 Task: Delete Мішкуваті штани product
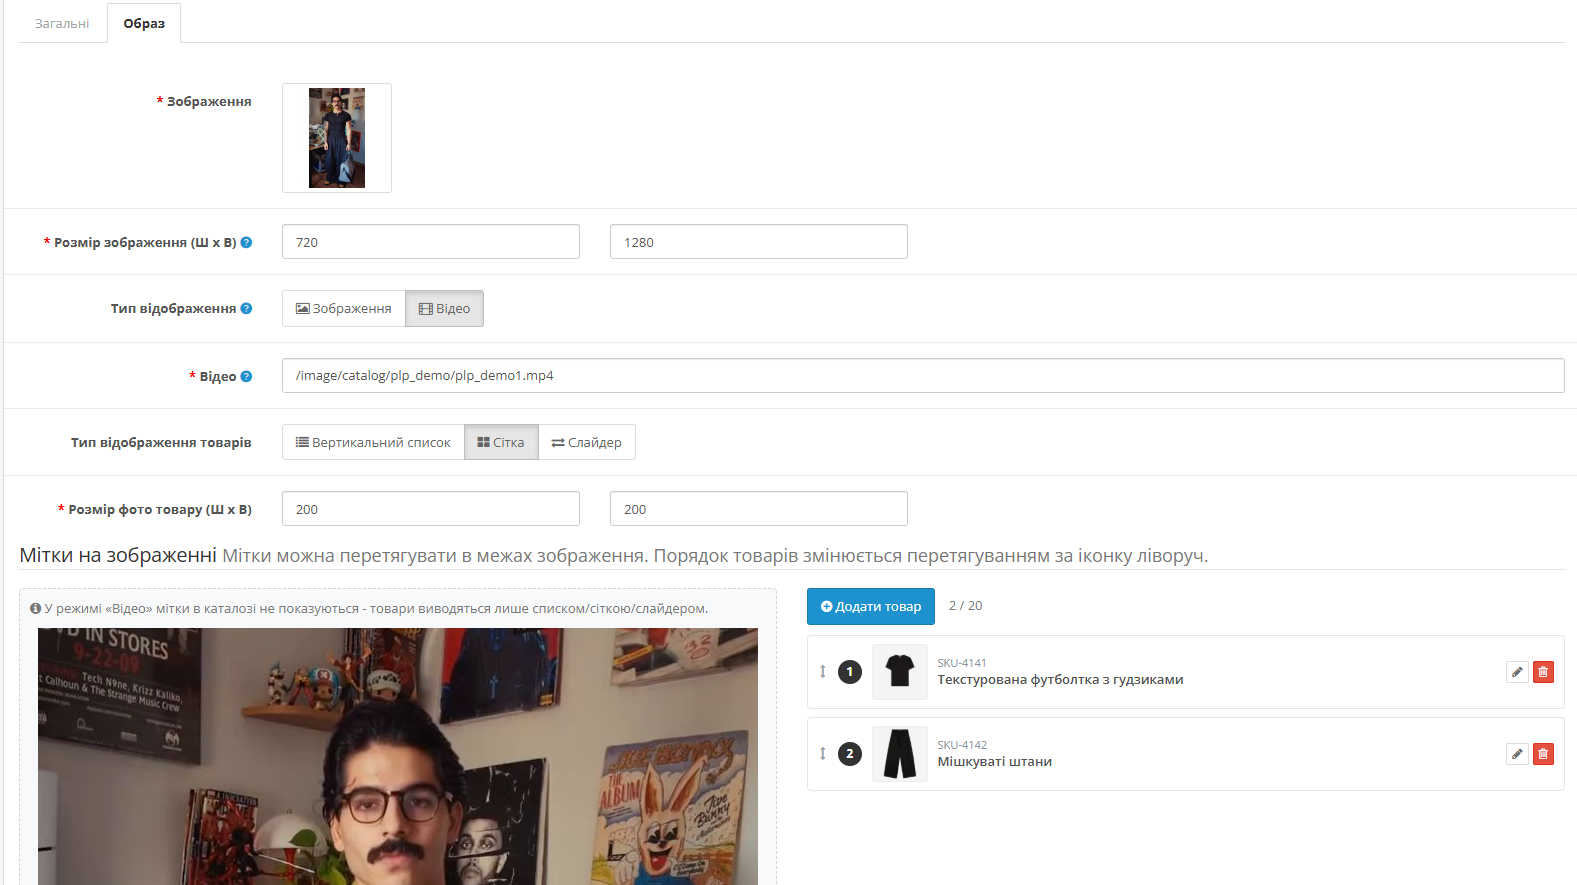pos(1543,754)
